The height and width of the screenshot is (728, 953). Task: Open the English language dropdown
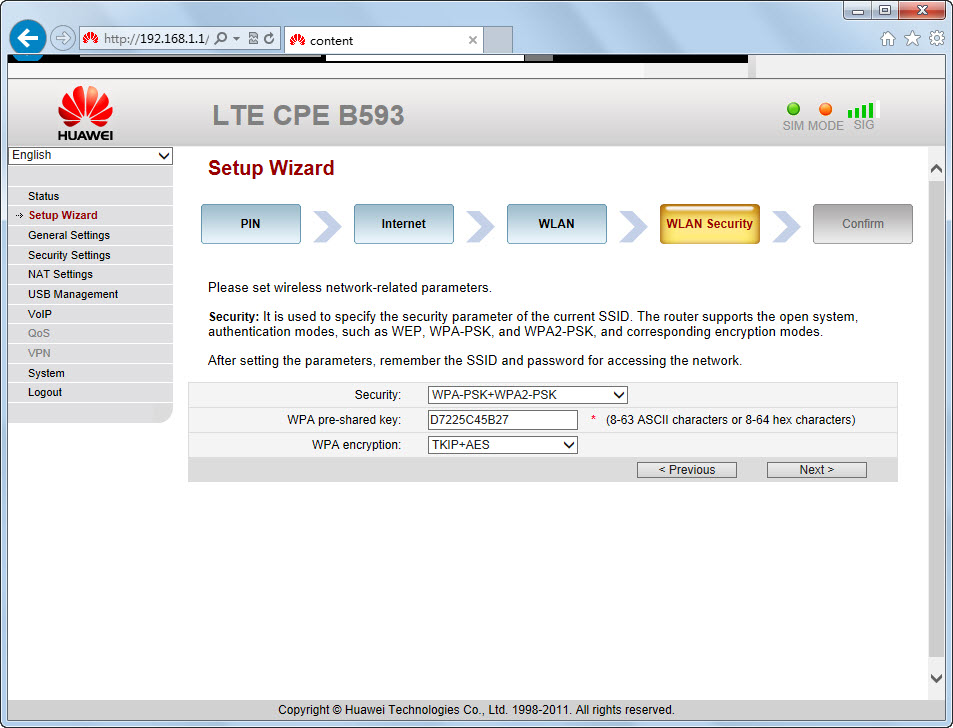pos(90,156)
